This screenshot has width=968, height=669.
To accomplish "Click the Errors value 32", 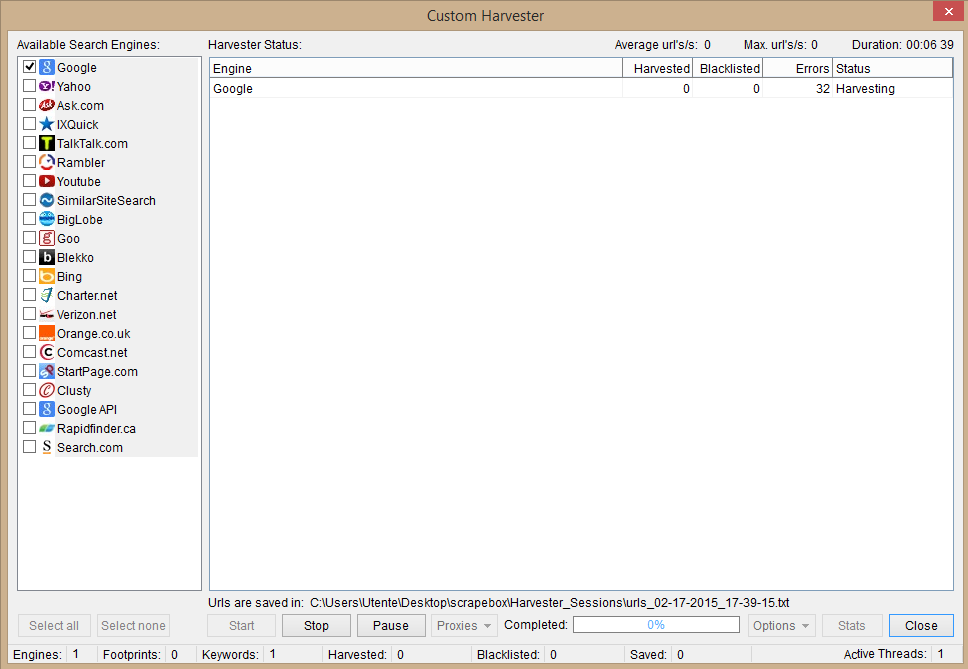I will click(822, 88).
